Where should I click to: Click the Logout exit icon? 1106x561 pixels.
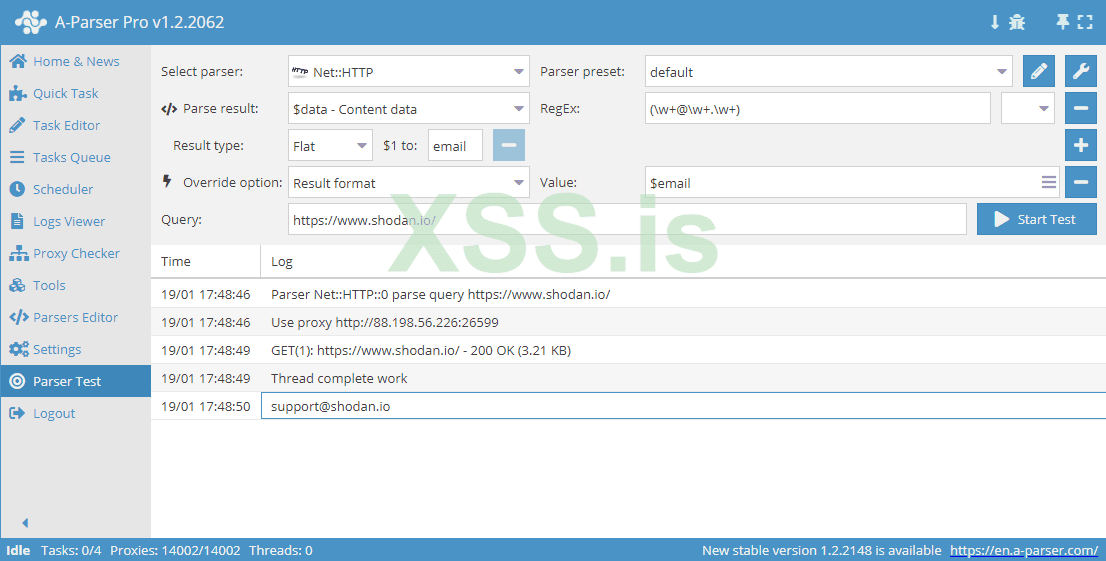[18, 414]
